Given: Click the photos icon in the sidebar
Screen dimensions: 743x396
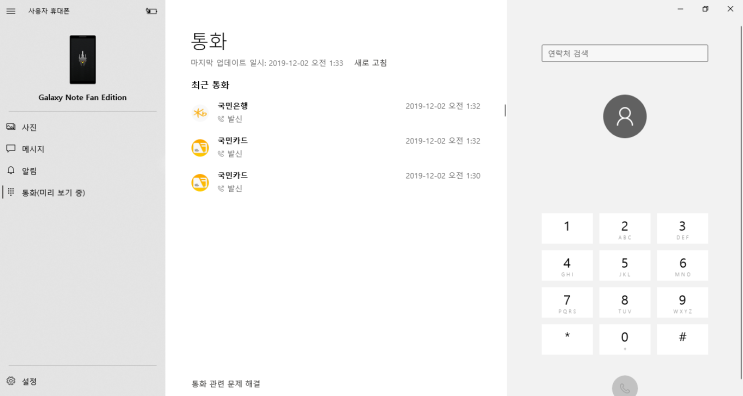Looking at the screenshot, I should [x=11, y=127].
